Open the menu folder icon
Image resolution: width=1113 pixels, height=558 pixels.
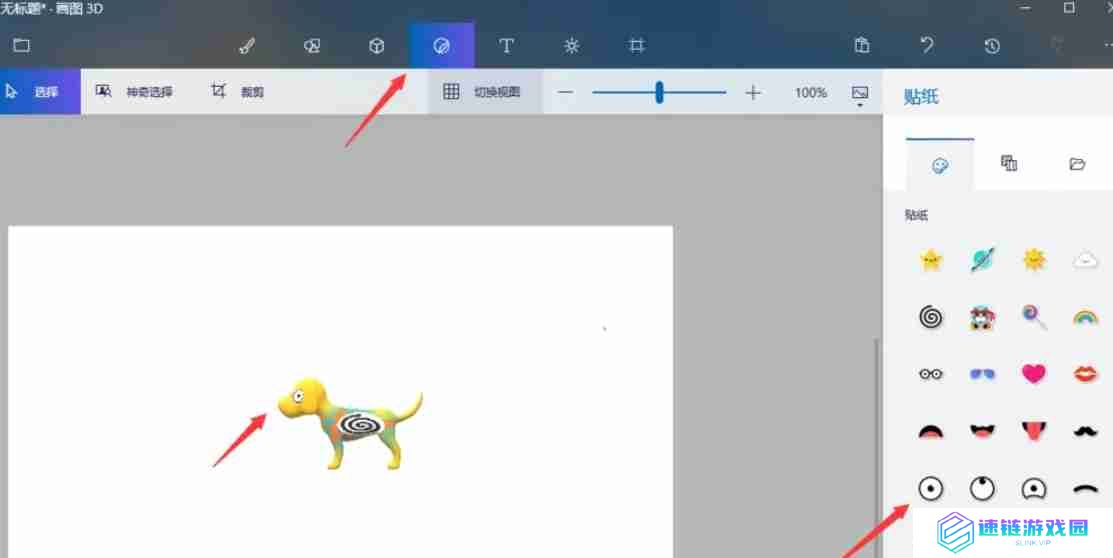tap(21, 45)
